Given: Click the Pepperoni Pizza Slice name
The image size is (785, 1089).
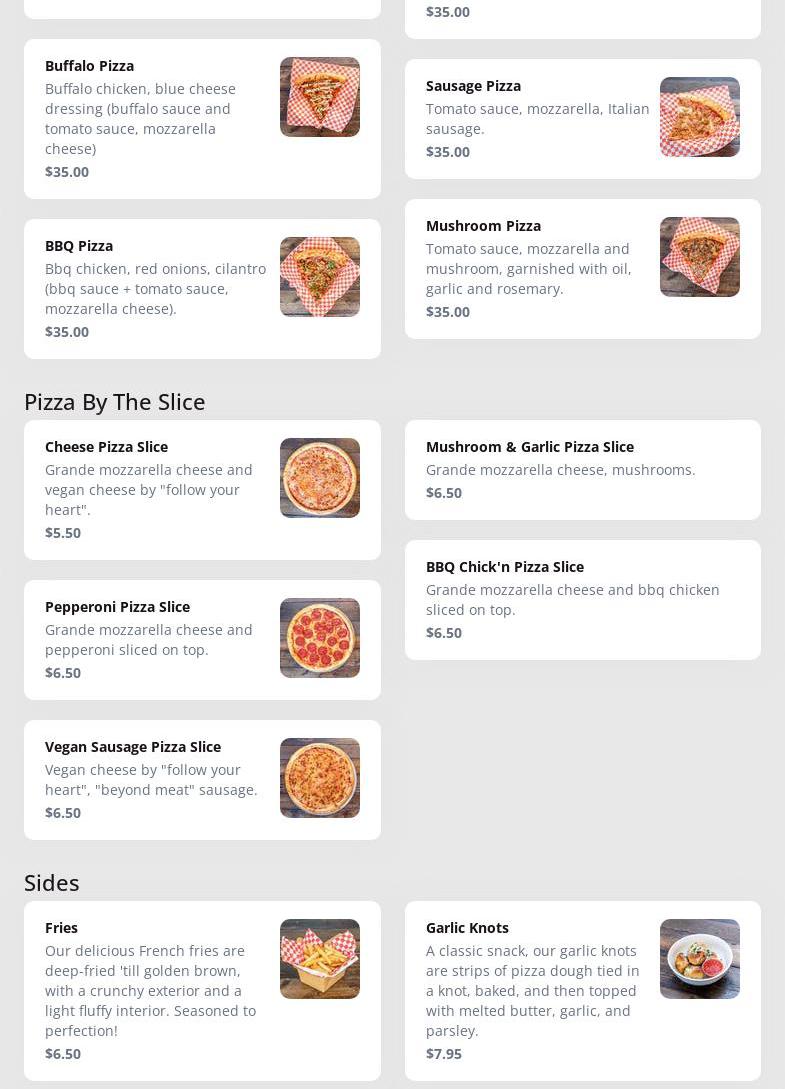Looking at the screenshot, I should tap(117, 607).
